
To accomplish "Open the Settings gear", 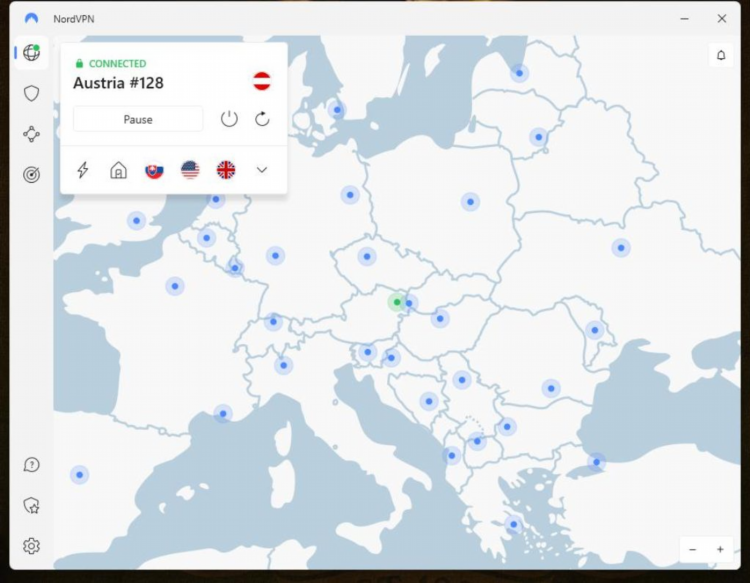I will [x=32, y=546].
